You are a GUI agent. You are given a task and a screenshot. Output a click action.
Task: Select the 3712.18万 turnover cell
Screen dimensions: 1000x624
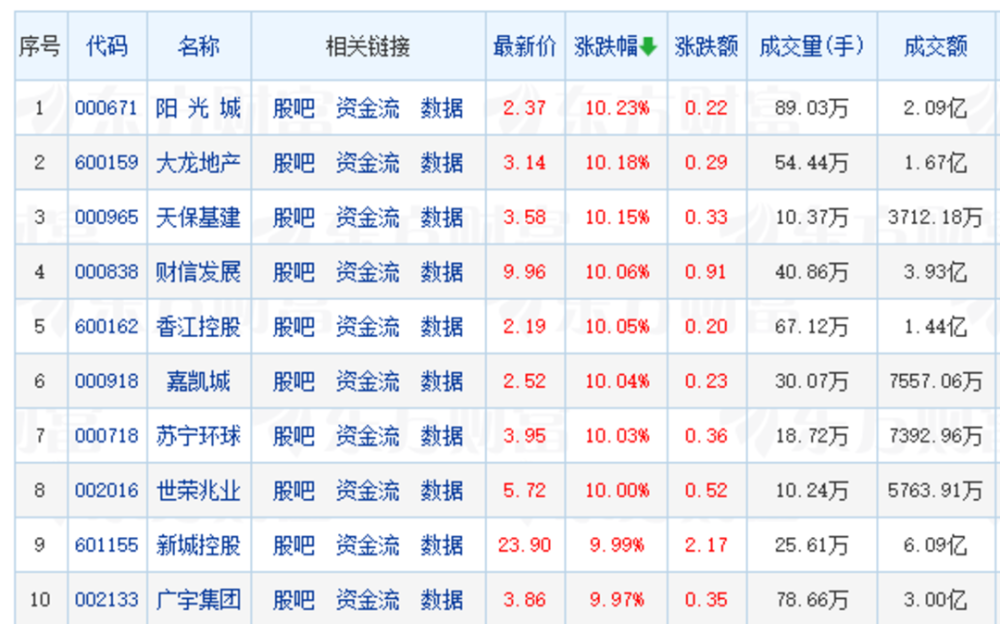click(x=936, y=218)
